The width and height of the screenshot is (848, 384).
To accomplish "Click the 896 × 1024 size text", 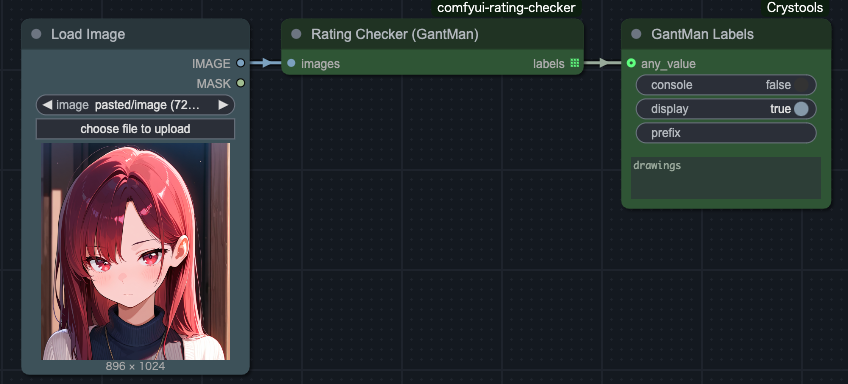I will [135, 366].
